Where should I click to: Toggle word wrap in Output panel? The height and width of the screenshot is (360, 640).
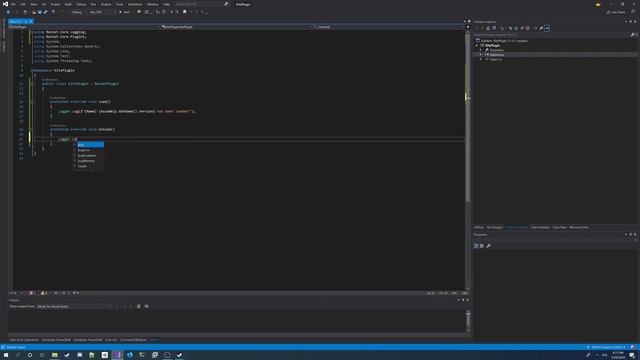[x=147, y=307]
